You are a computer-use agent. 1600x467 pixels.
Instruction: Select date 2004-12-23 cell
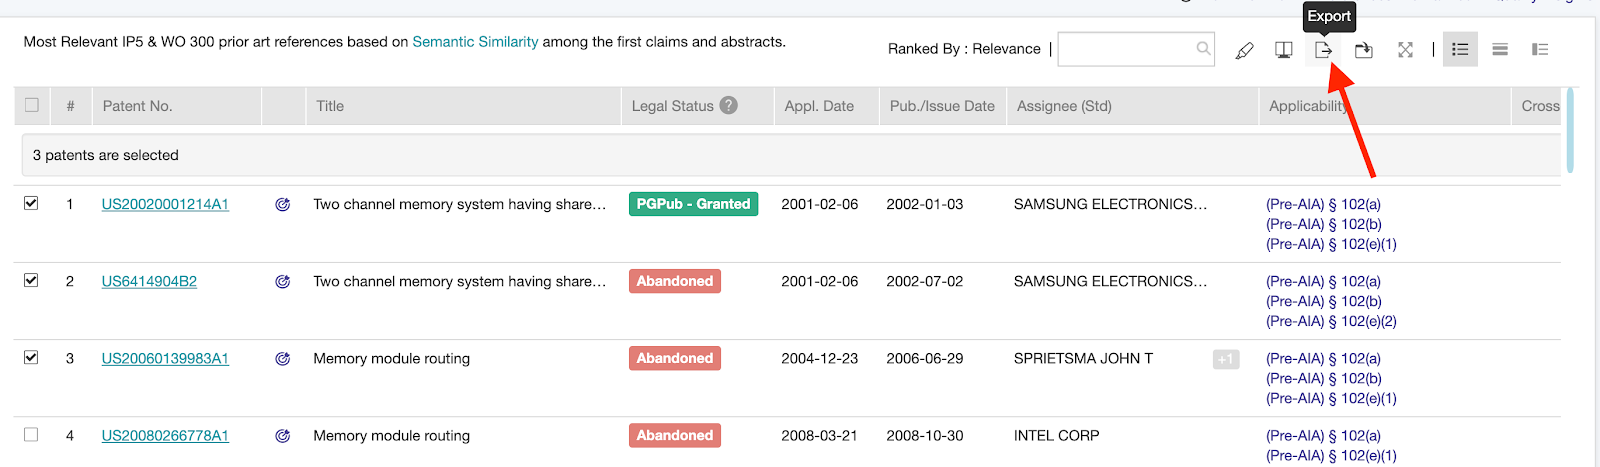[819, 358]
